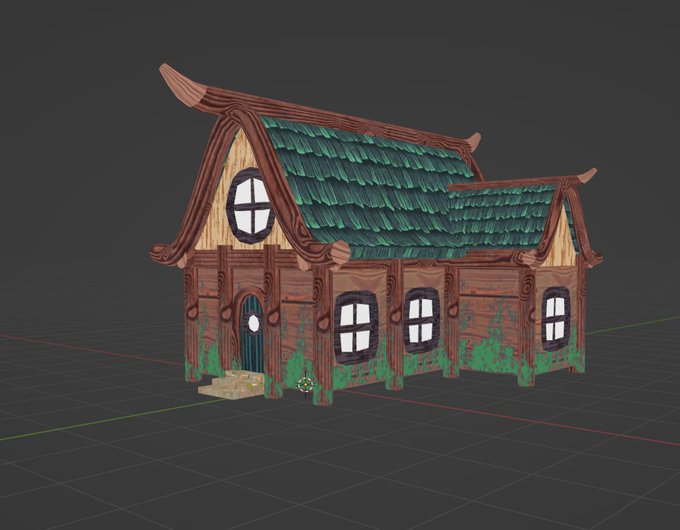The width and height of the screenshot is (680, 530).
Task: Select the teal arched front door
Action: pyautogui.click(x=252, y=333)
